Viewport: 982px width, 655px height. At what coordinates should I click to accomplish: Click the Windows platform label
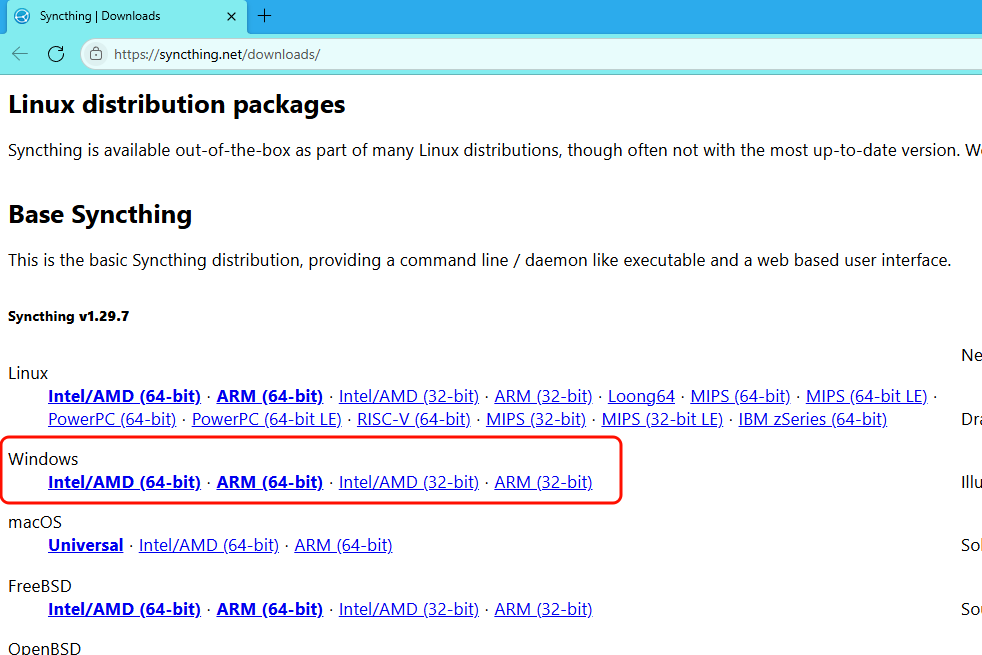tap(43, 459)
